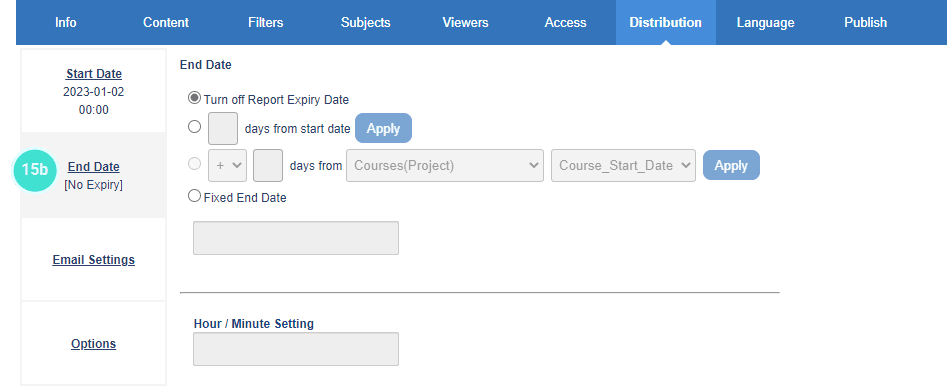Screen dimensions: 947x386
Task: Open the Info tab
Action: coord(65,22)
